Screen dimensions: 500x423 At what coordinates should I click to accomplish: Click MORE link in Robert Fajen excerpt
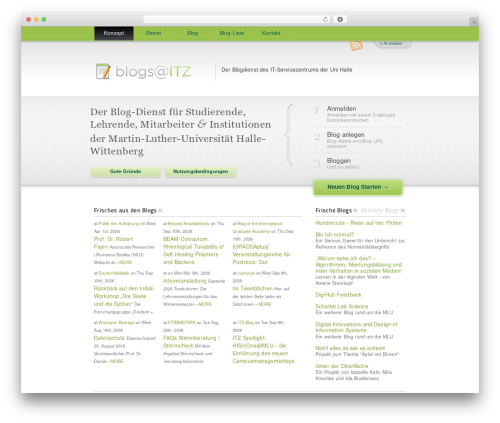coord(125,263)
